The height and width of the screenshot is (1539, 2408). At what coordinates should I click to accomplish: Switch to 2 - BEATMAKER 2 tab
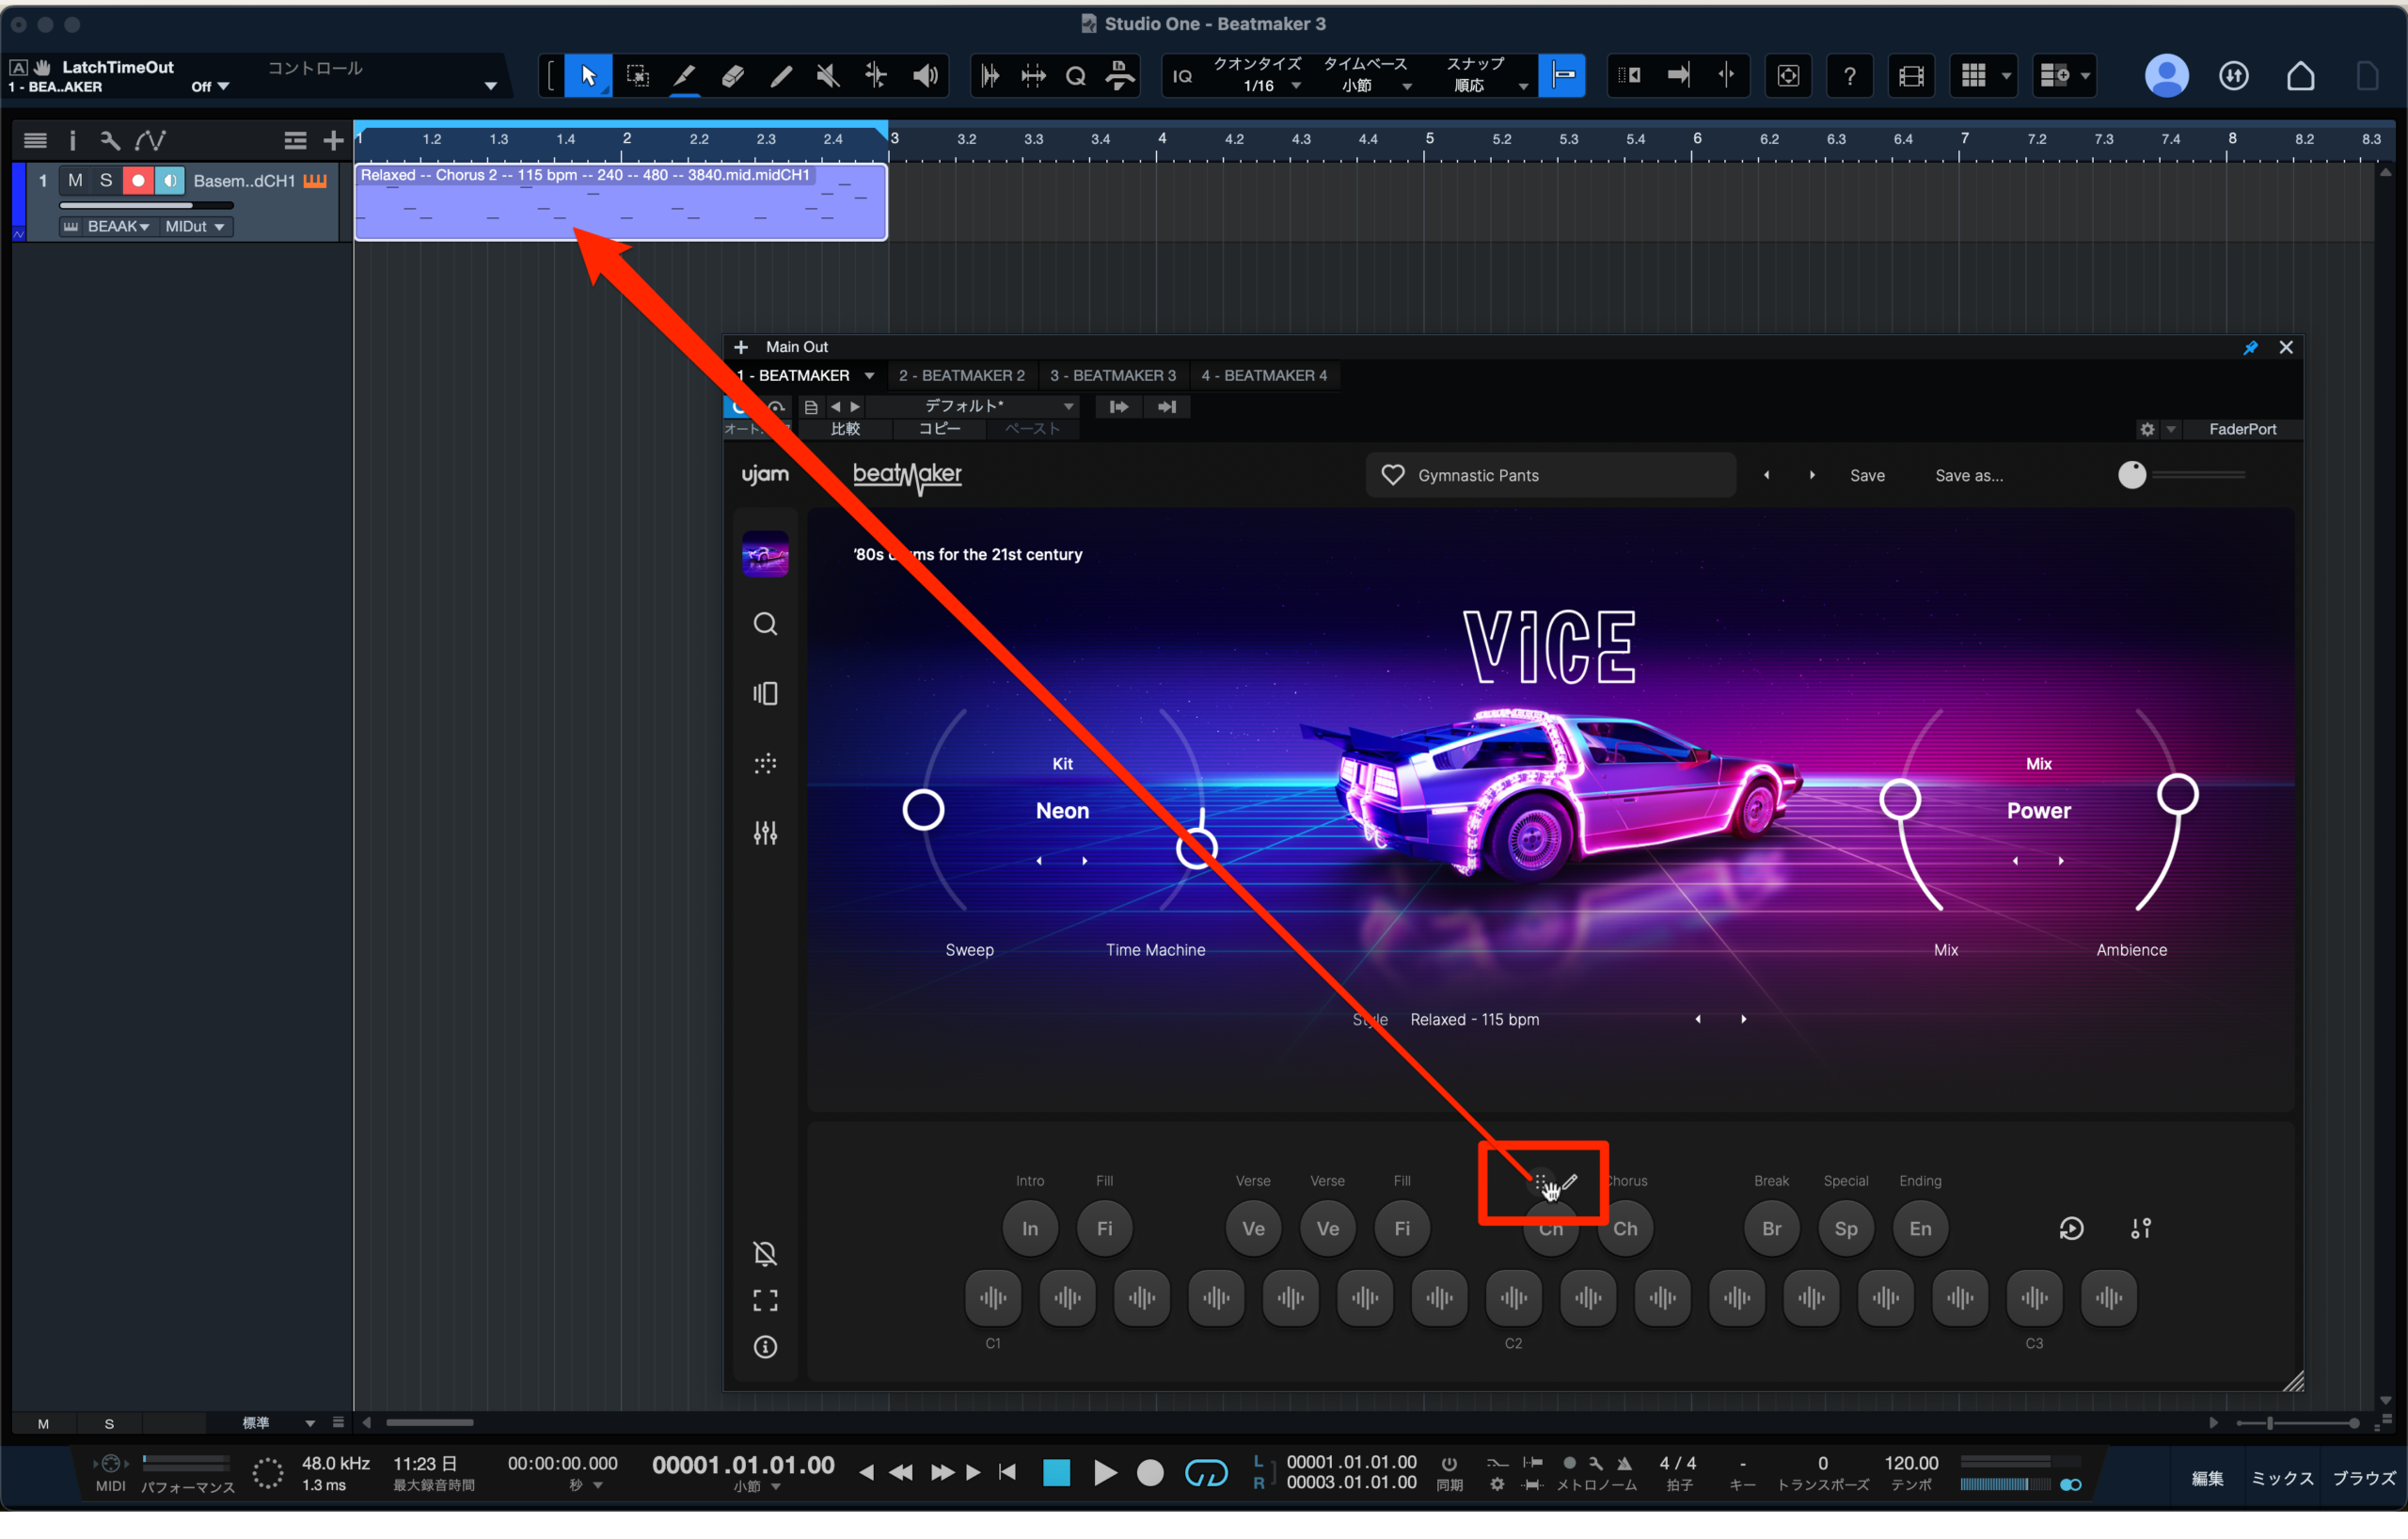coord(962,376)
